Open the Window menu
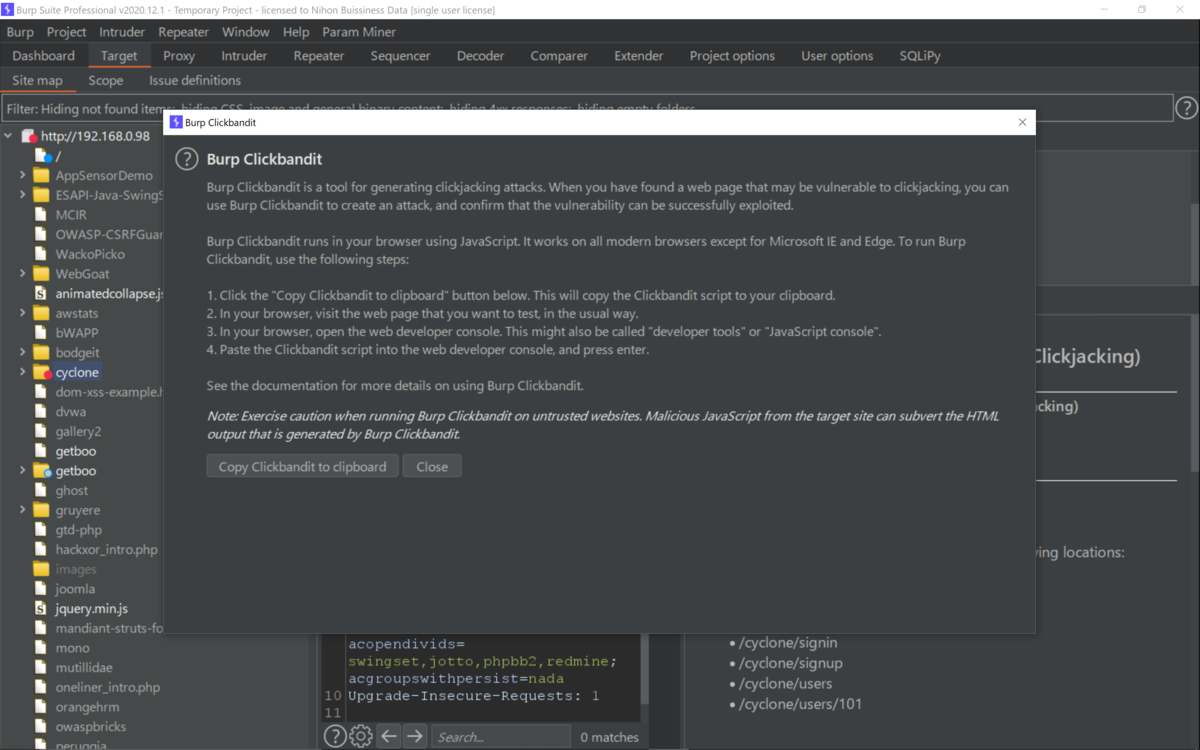 coord(245,32)
